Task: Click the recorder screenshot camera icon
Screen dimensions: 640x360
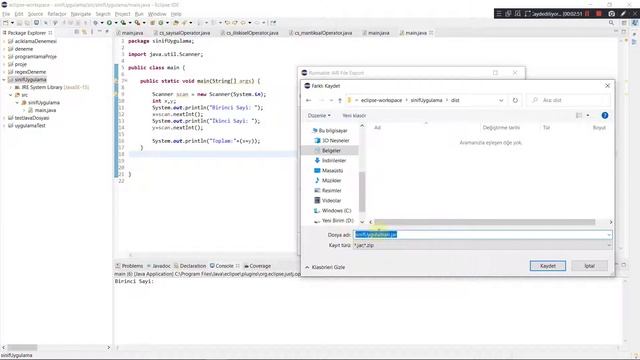Action: pyautogui.click(x=611, y=13)
